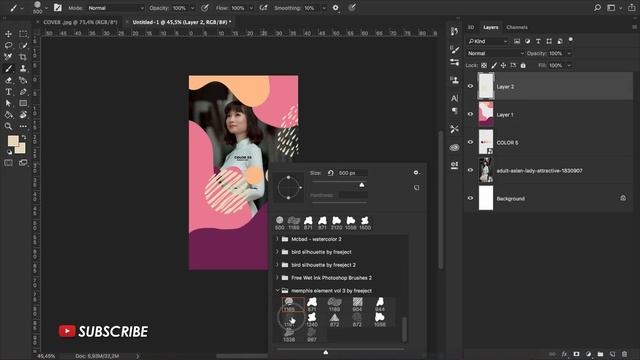Expand Free Wet Ink Photoshop Brushes 2
640x360 pixels.
click(278, 278)
